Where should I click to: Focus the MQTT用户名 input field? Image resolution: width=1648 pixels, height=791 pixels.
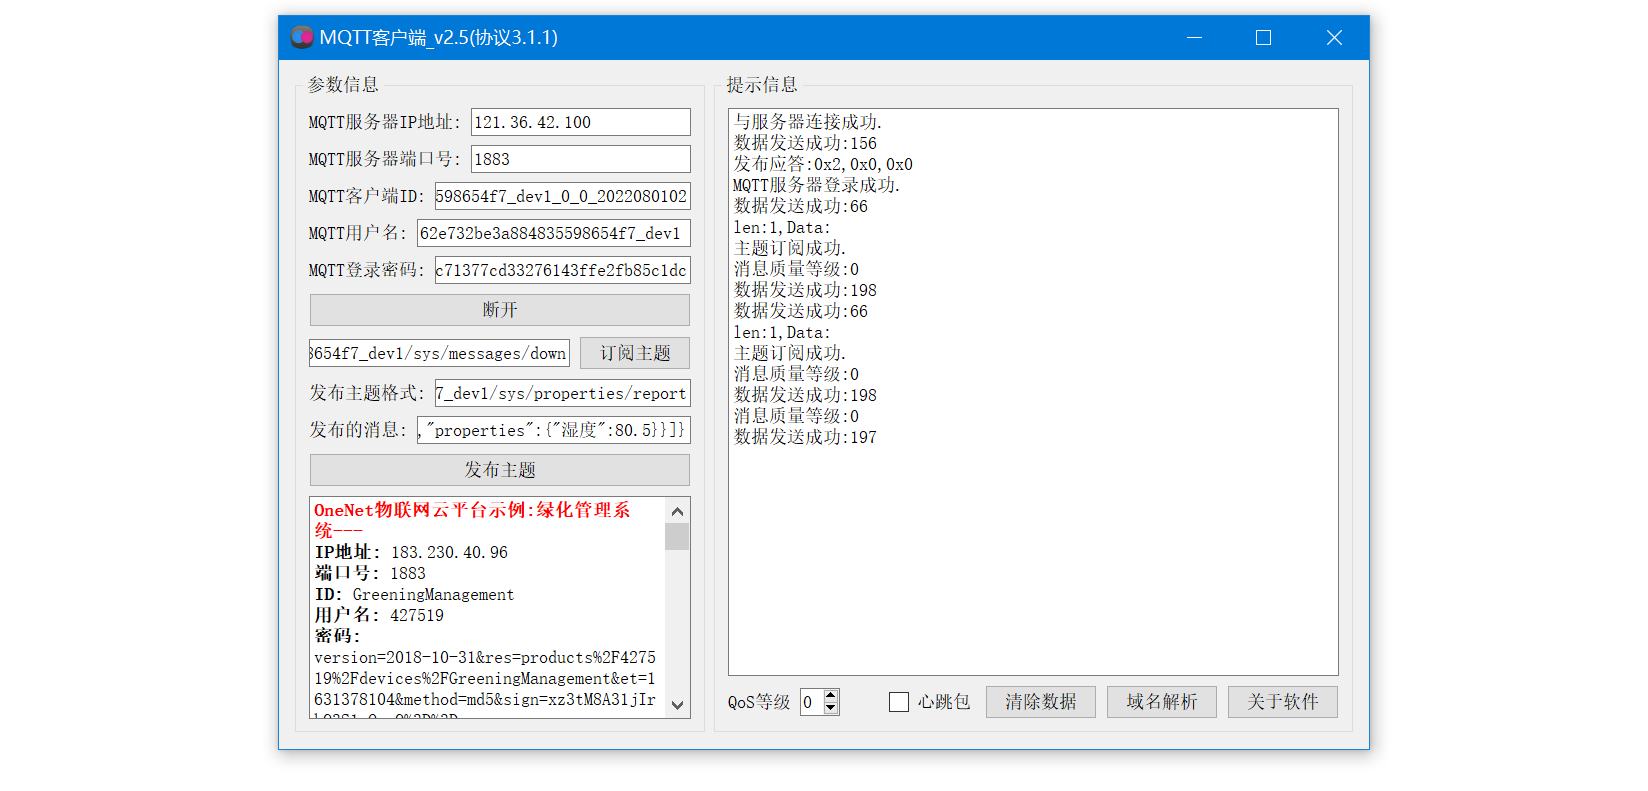(x=554, y=233)
